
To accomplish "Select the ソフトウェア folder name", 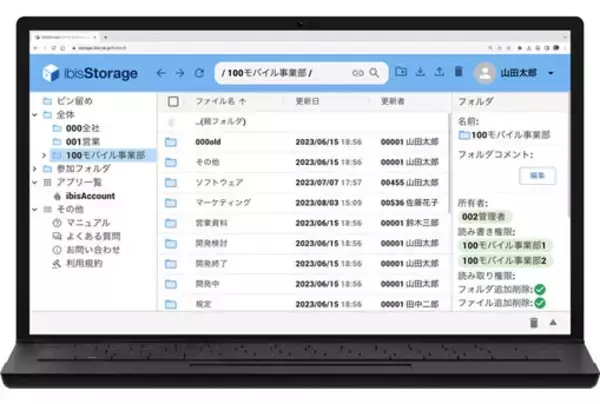I will [x=219, y=182].
